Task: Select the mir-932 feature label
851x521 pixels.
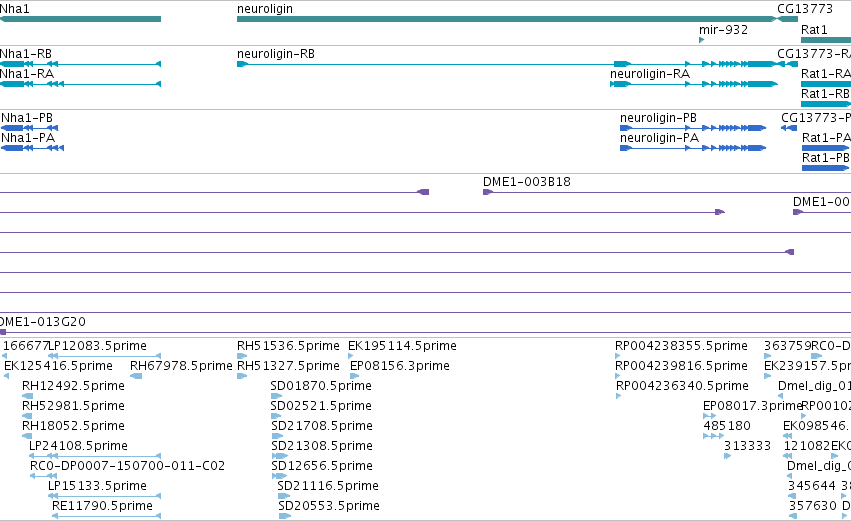Action: click(723, 30)
